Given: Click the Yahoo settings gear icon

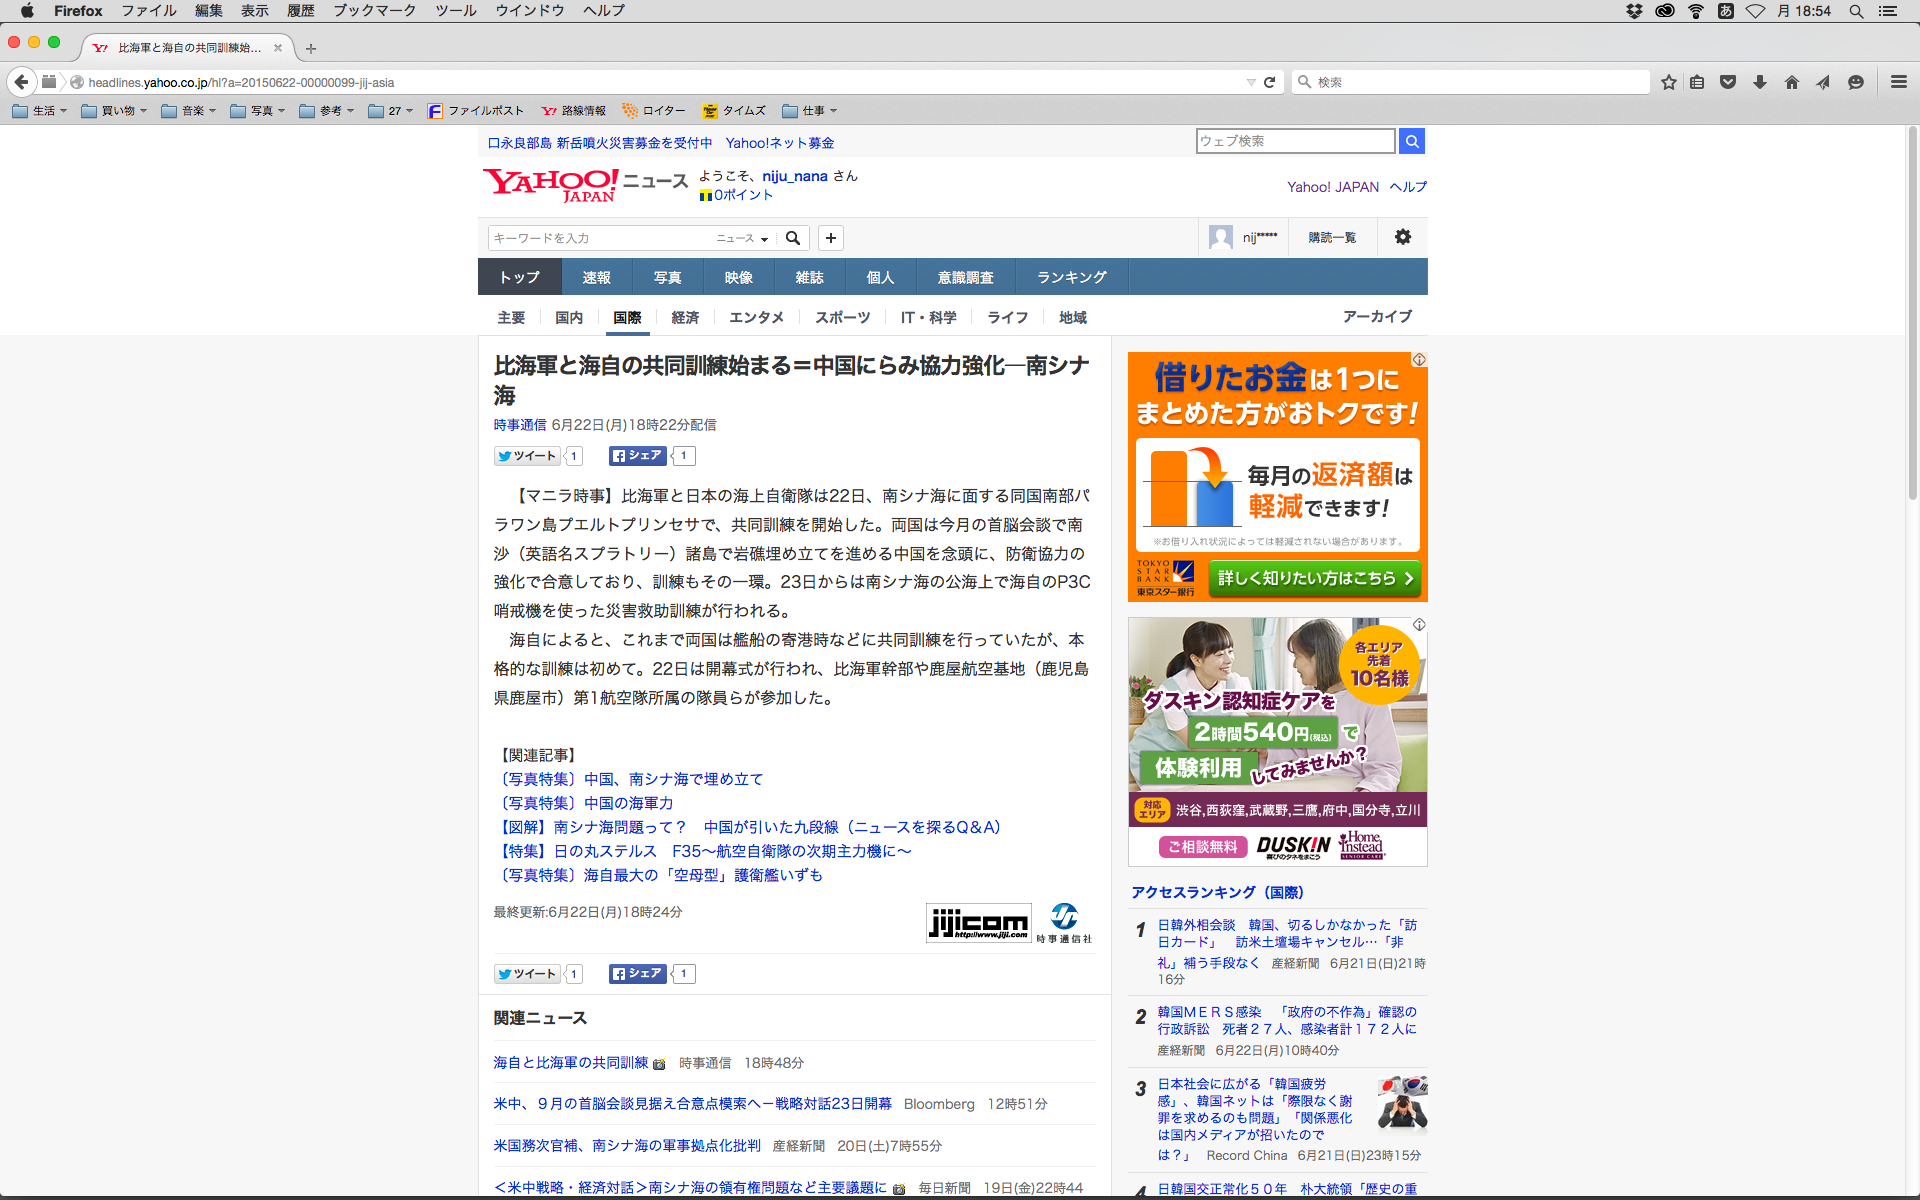Looking at the screenshot, I should point(1403,237).
